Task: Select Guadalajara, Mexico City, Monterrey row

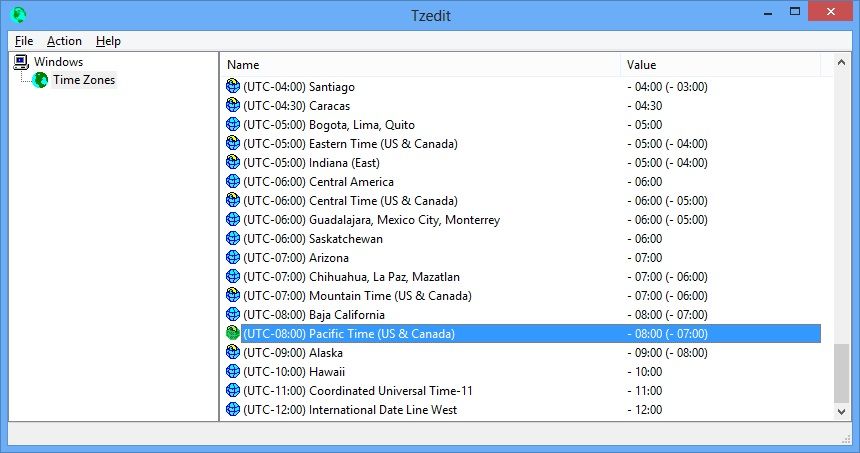Action: tap(523, 219)
